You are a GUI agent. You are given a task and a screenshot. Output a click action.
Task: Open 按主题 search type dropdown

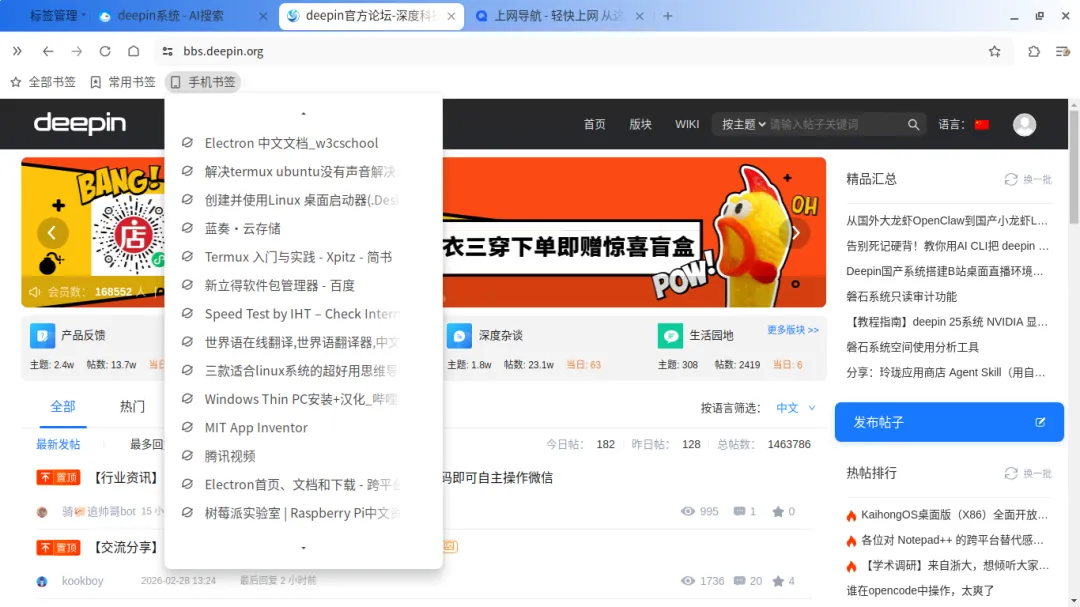pyautogui.click(x=743, y=124)
